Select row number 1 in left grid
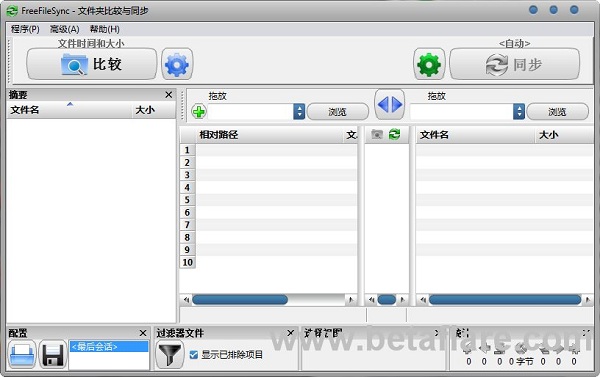The width and height of the screenshot is (600, 377). [x=187, y=150]
